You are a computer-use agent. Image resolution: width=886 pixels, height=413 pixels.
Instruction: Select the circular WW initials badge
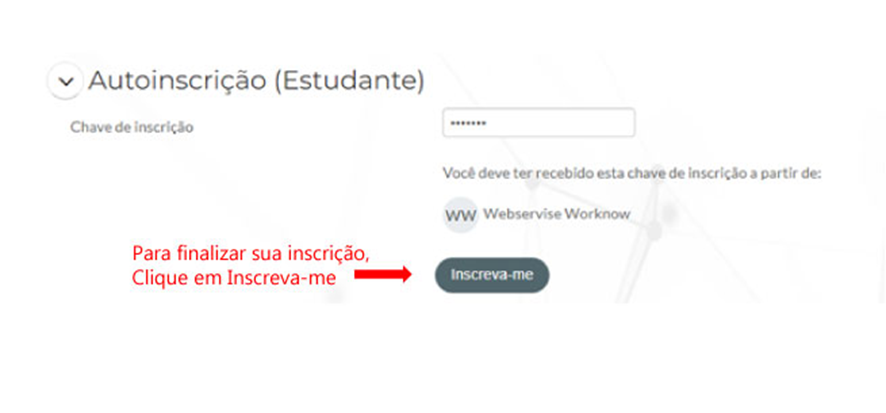click(x=461, y=215)
